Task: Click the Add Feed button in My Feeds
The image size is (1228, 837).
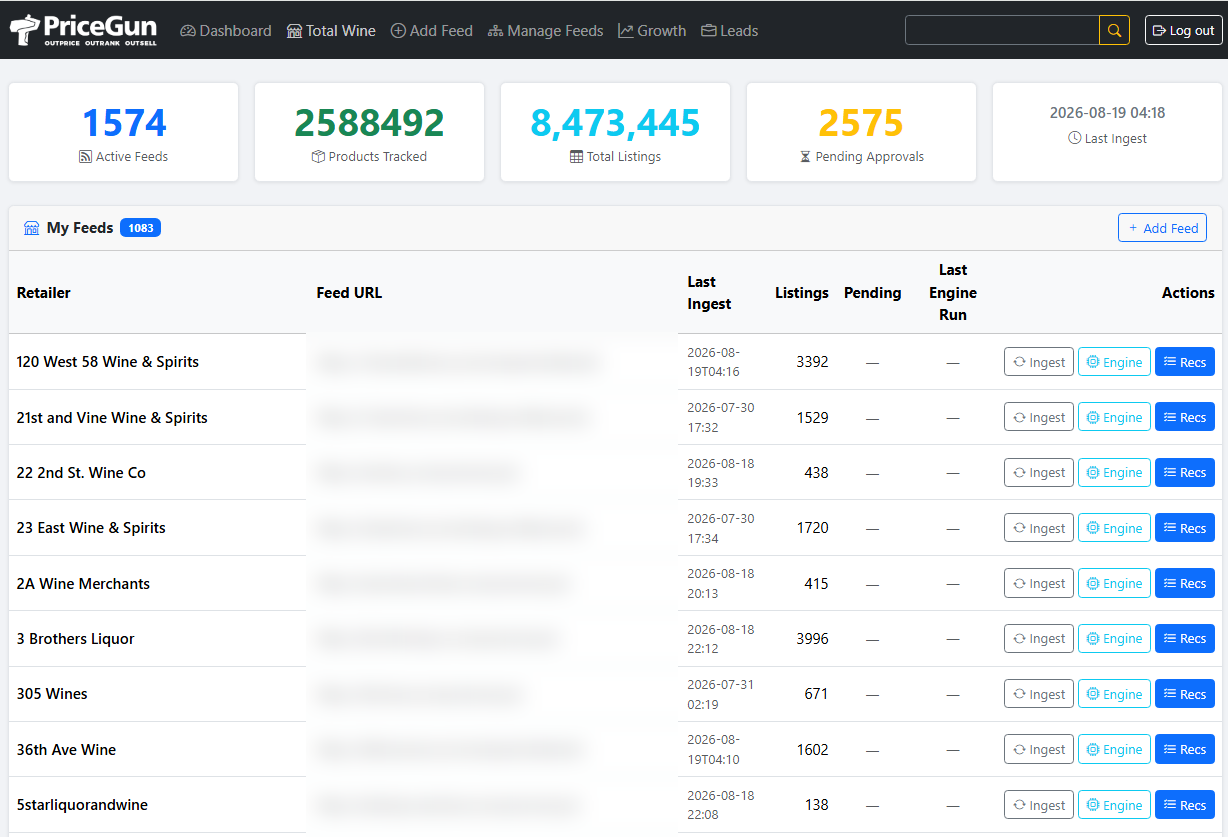Action: coord(1162,228)
